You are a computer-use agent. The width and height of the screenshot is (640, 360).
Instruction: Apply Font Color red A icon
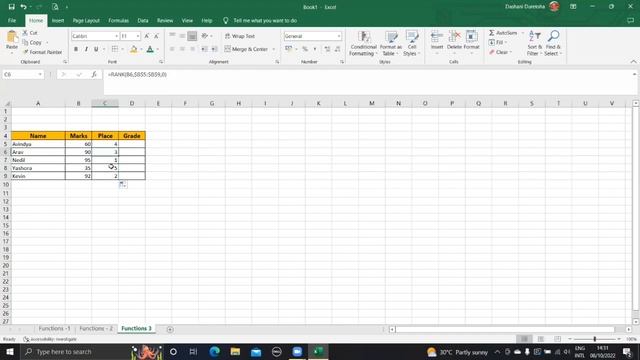tap(150, 49)
